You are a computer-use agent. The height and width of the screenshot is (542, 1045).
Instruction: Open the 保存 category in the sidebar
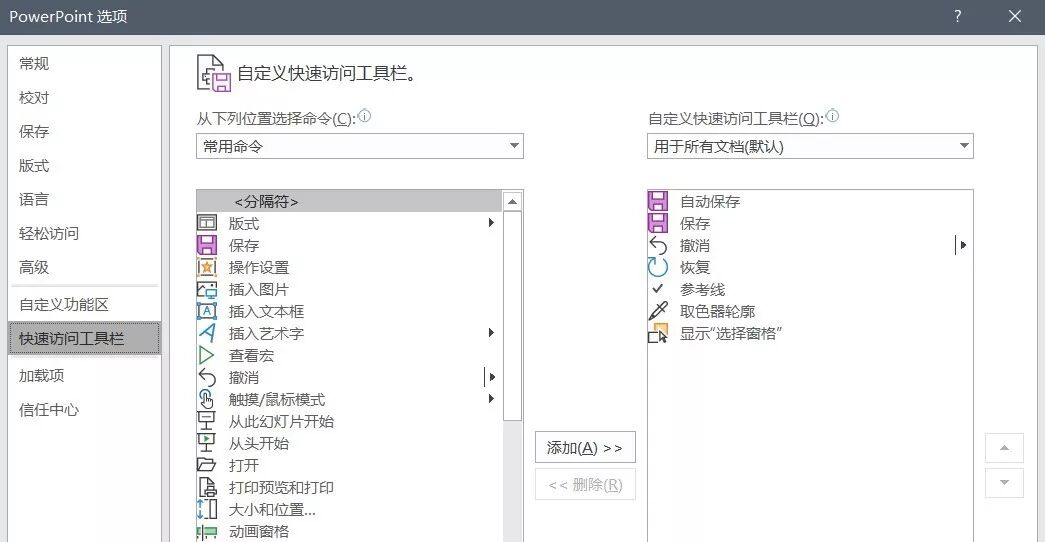[x=84, y=131]
